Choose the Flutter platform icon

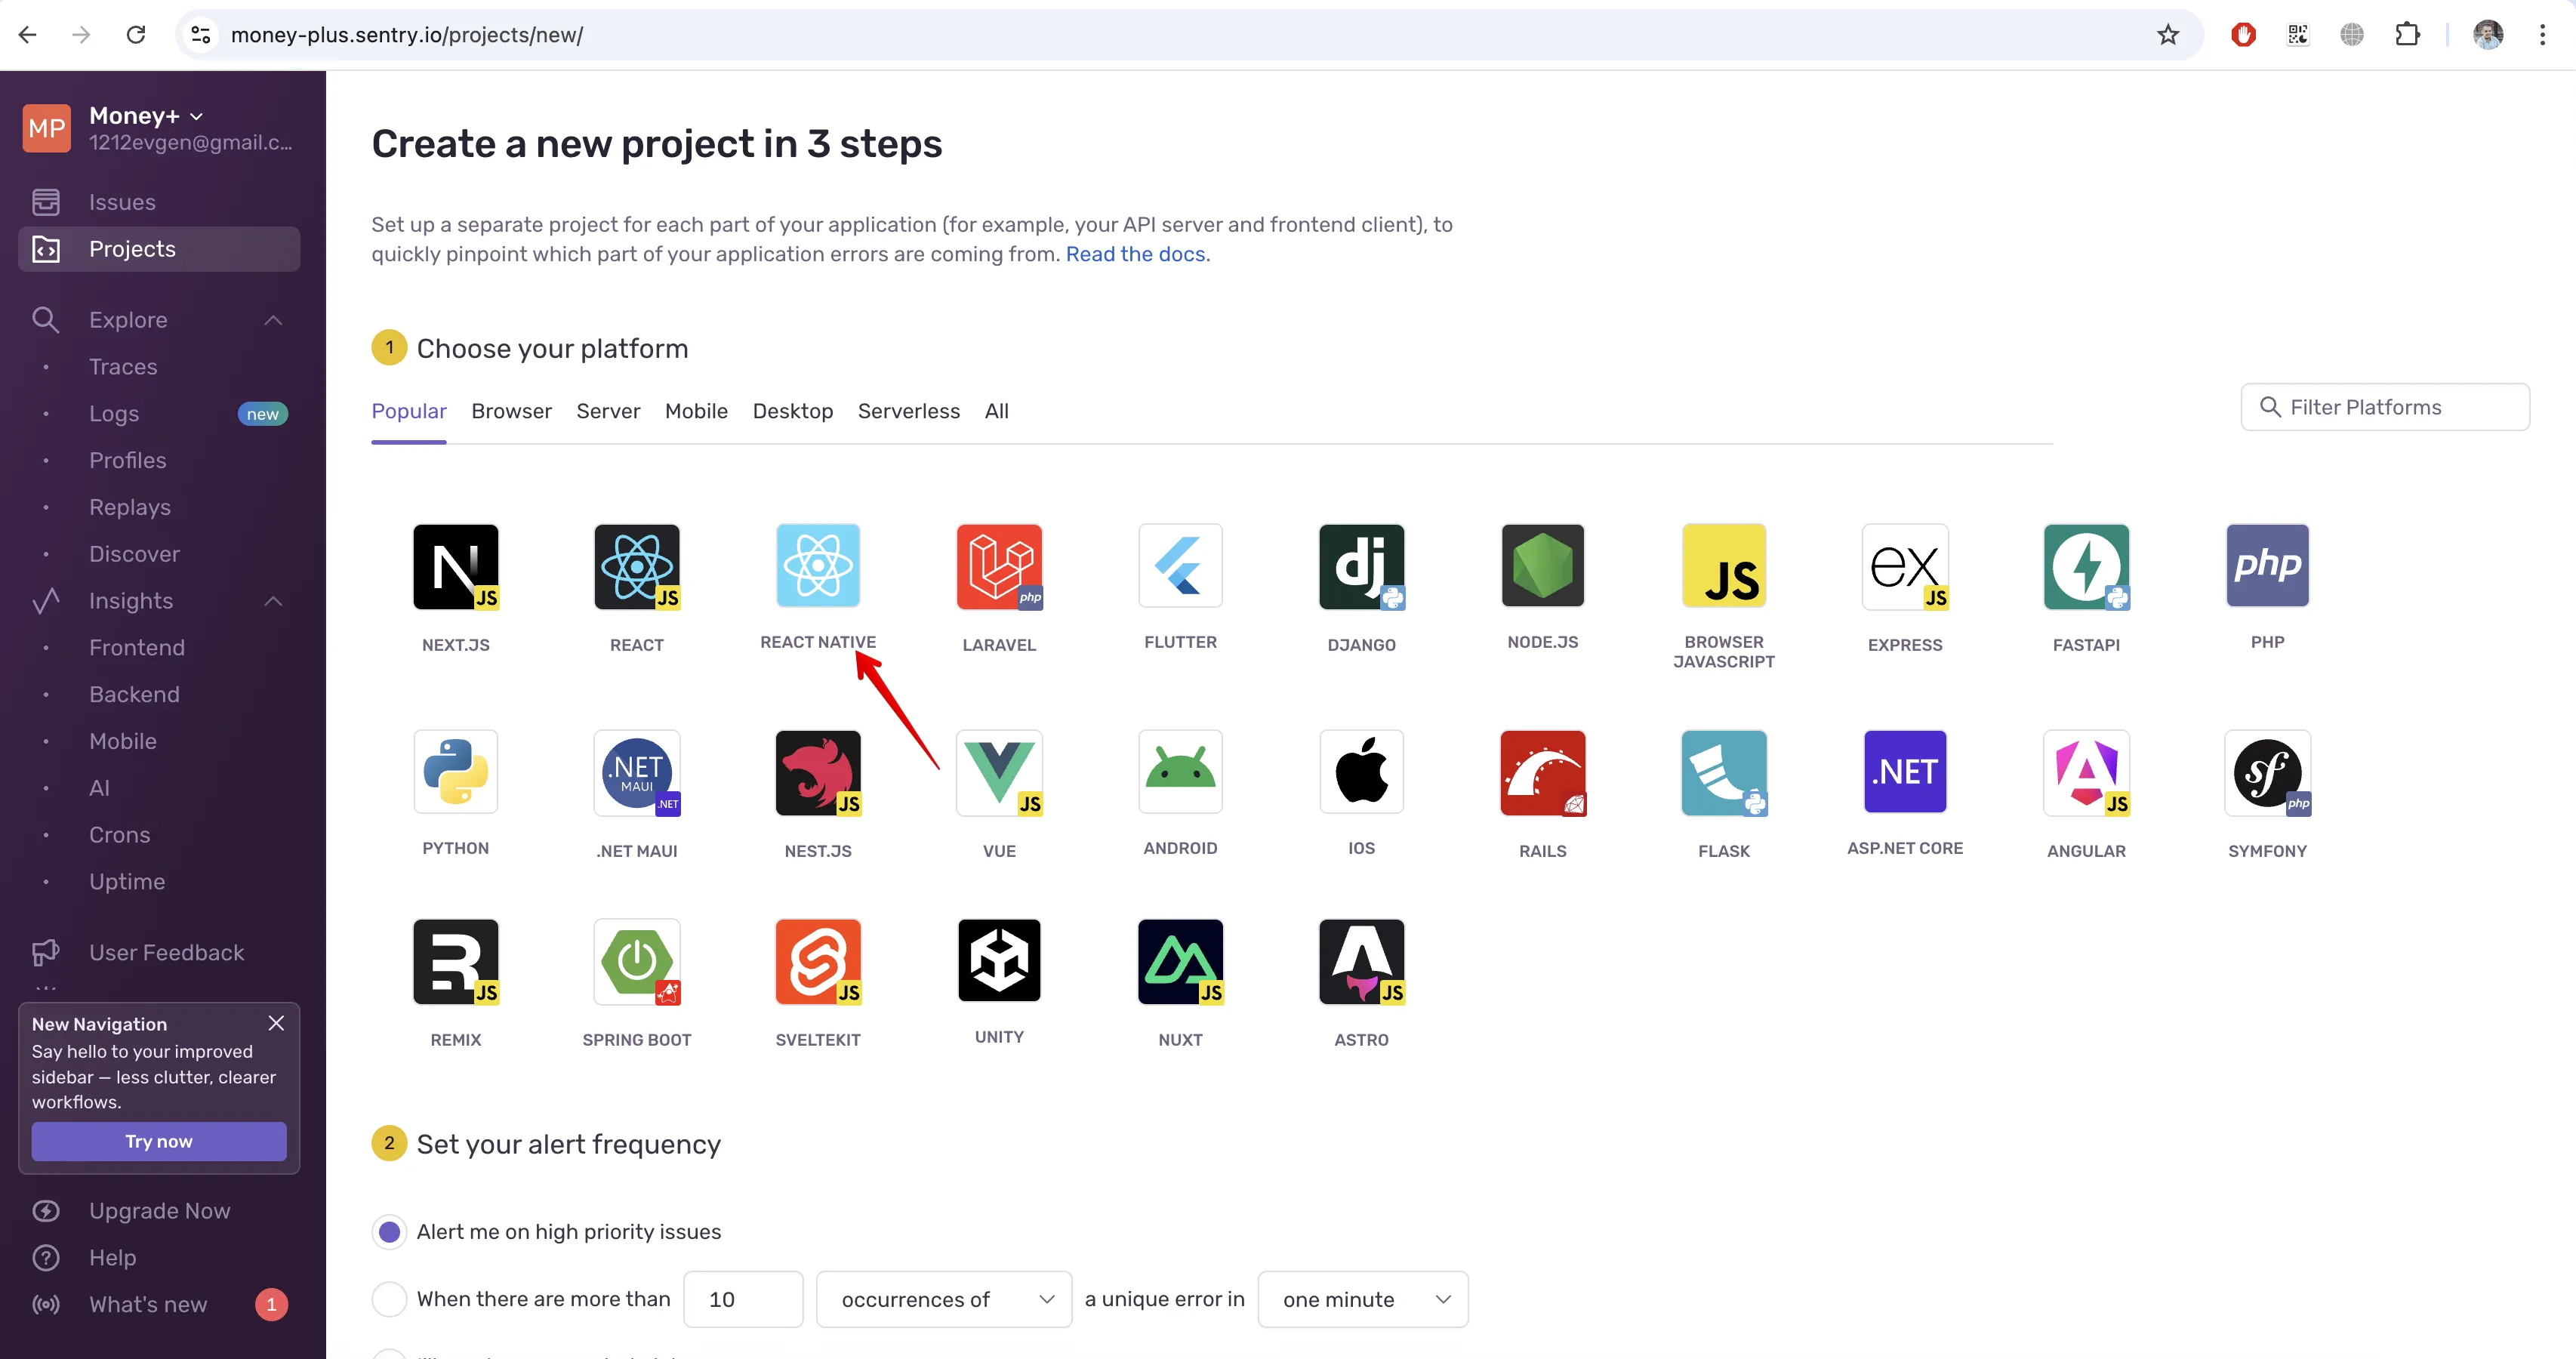click(x=1181, y=566)
